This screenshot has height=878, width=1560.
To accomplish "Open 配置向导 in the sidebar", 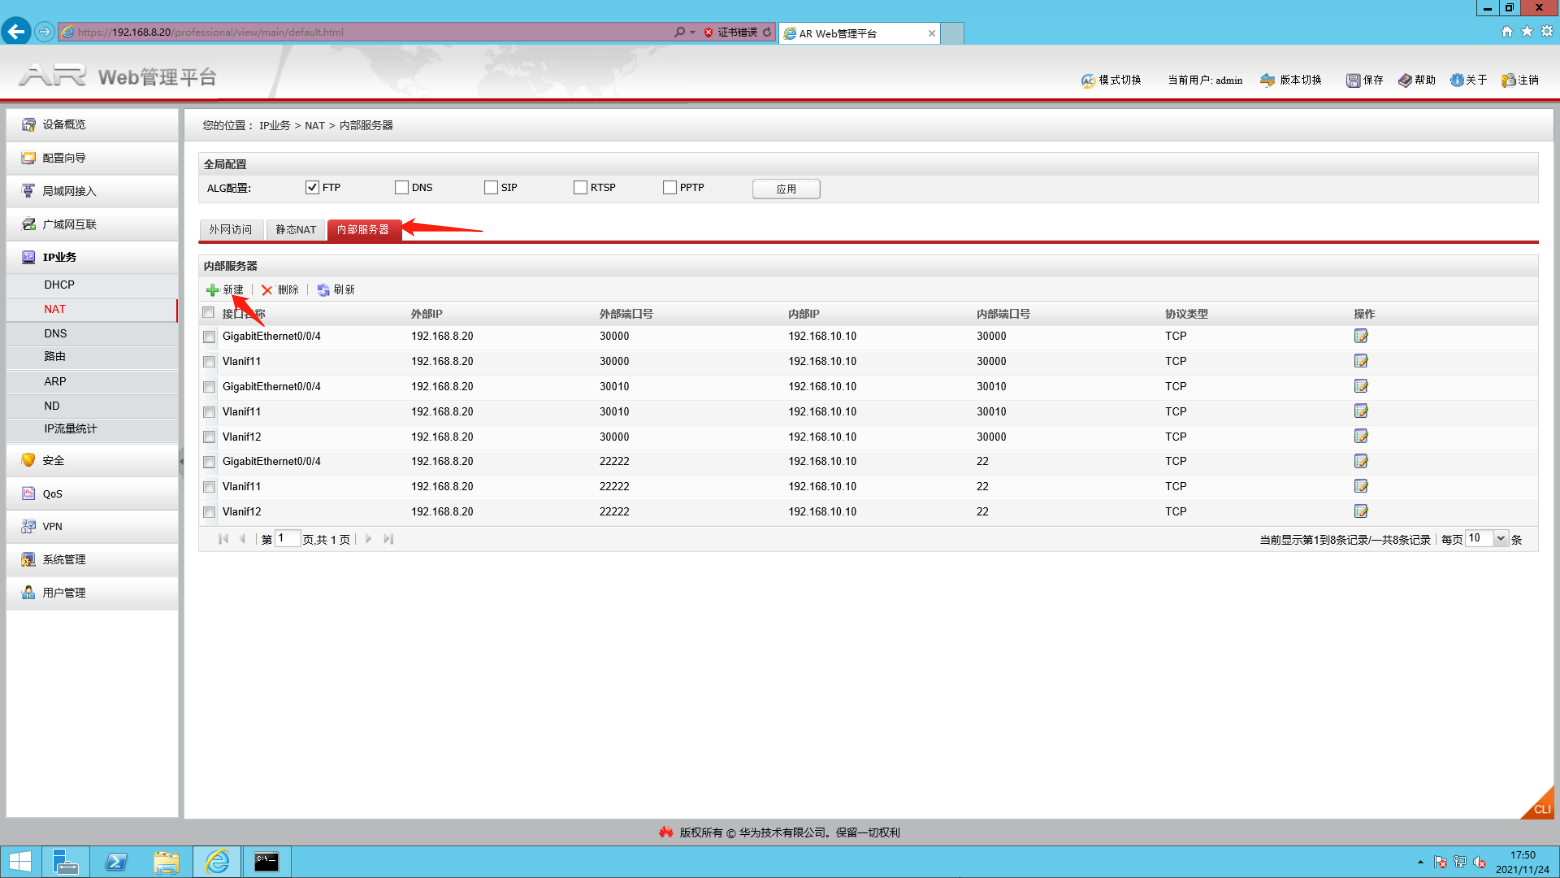I will 92,158.
